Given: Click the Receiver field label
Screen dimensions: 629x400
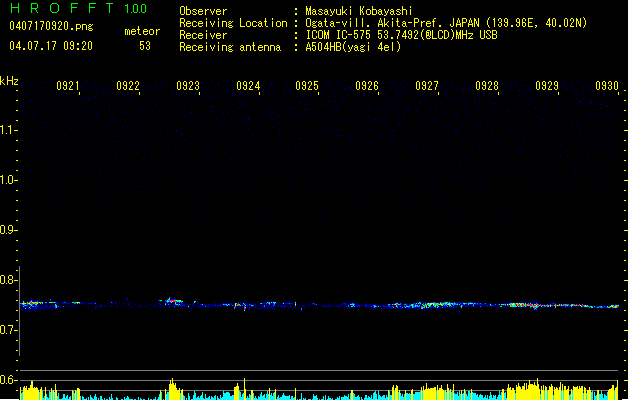Looking at the screenshot, I should [x=203, y=35].
